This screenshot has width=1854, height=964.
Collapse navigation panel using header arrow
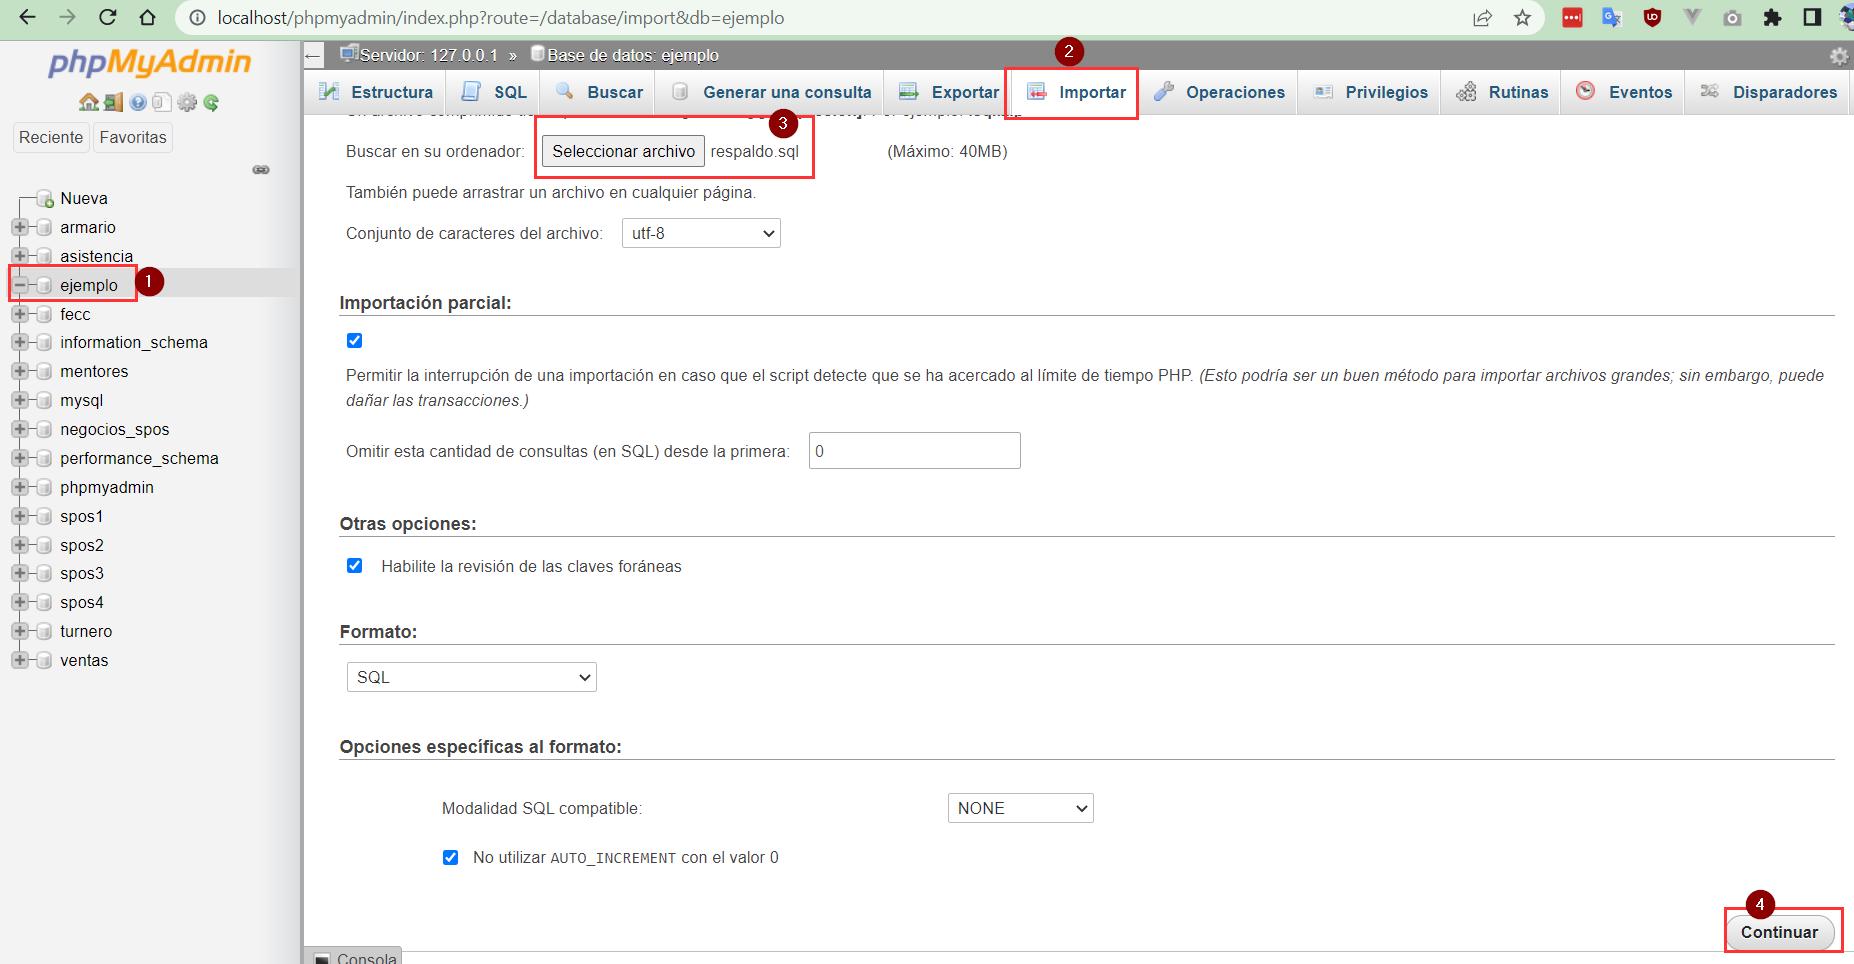point(314,56)
